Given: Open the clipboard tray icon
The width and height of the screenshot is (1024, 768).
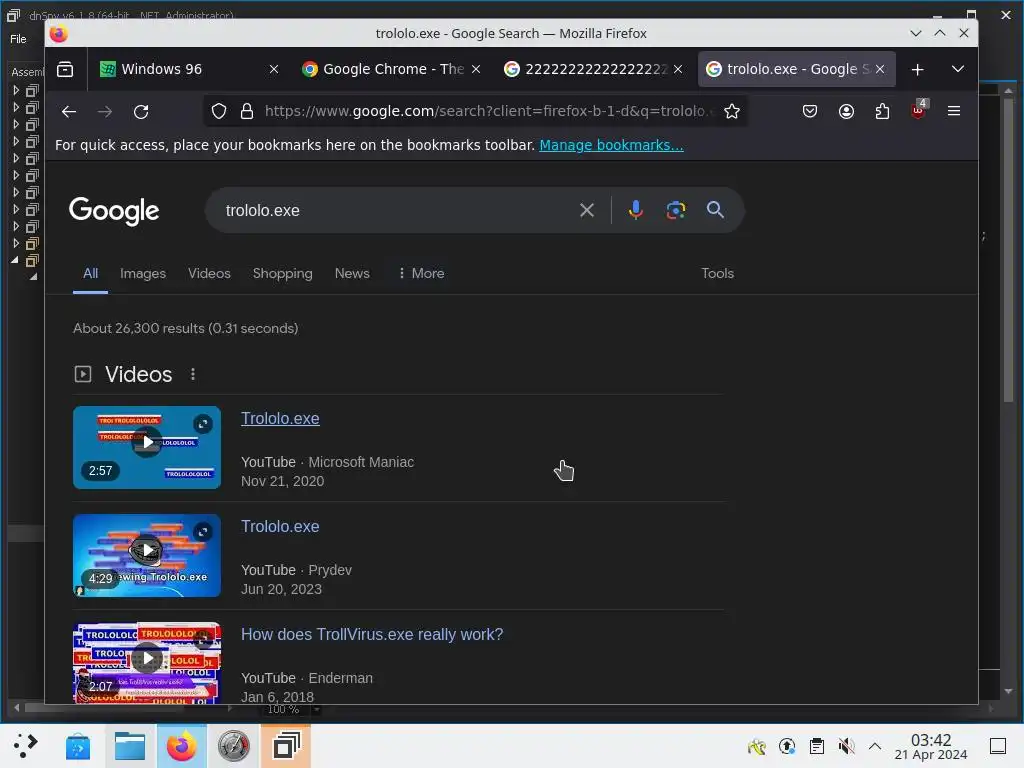Looking at the screenshot, I should [x=816, y=746].
